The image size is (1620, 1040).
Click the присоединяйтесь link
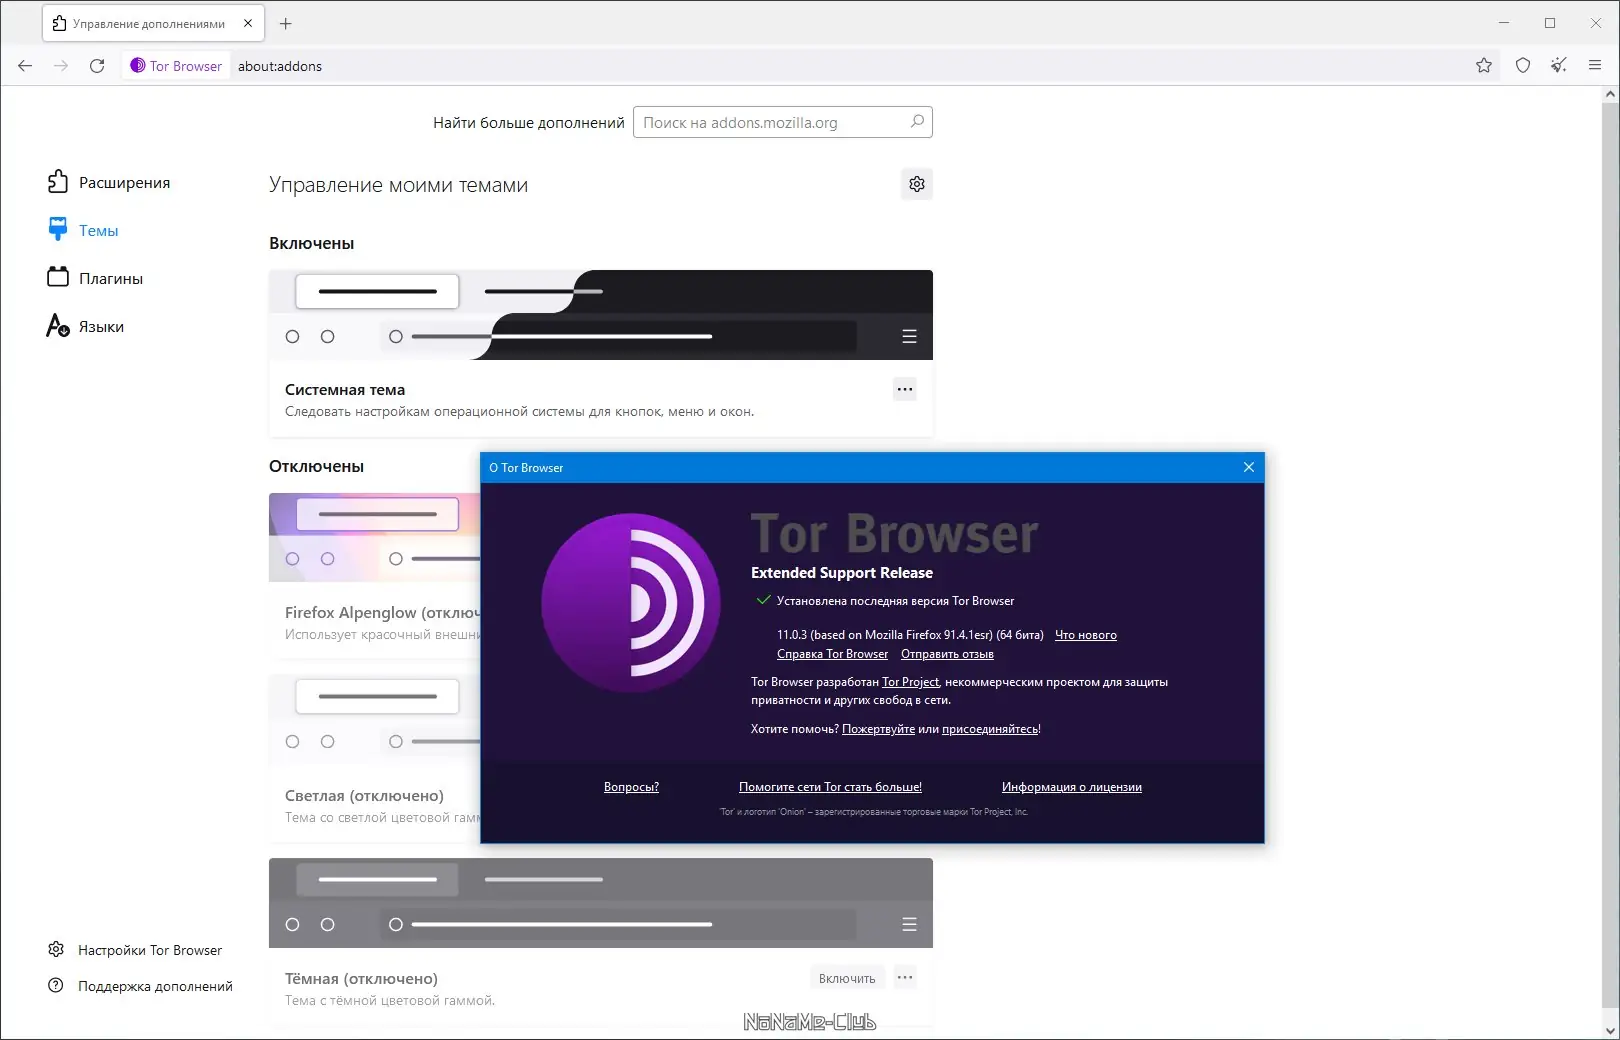point(990,729)
